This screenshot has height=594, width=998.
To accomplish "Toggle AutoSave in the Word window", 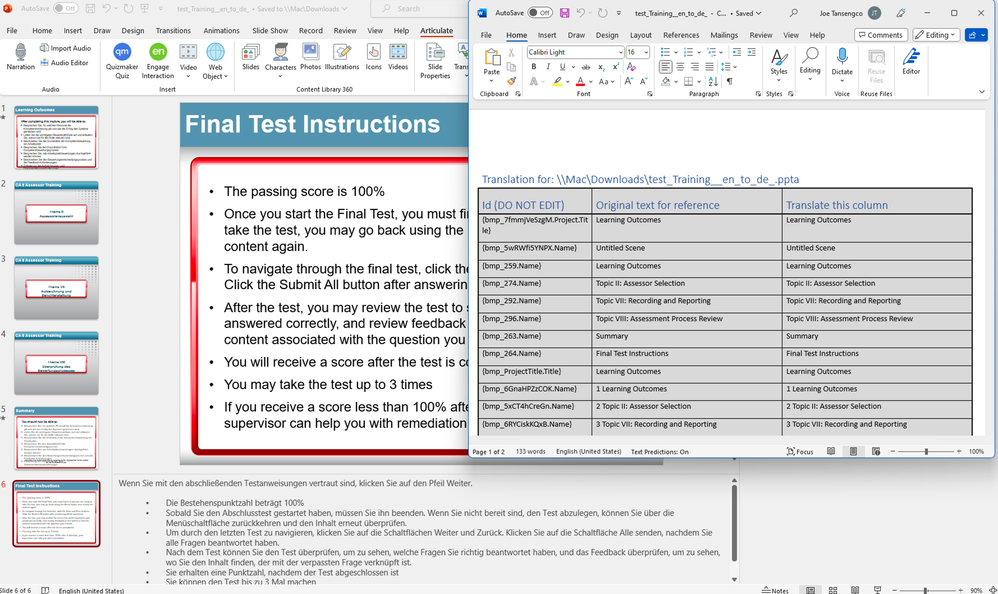I will [x=540, y=13].
